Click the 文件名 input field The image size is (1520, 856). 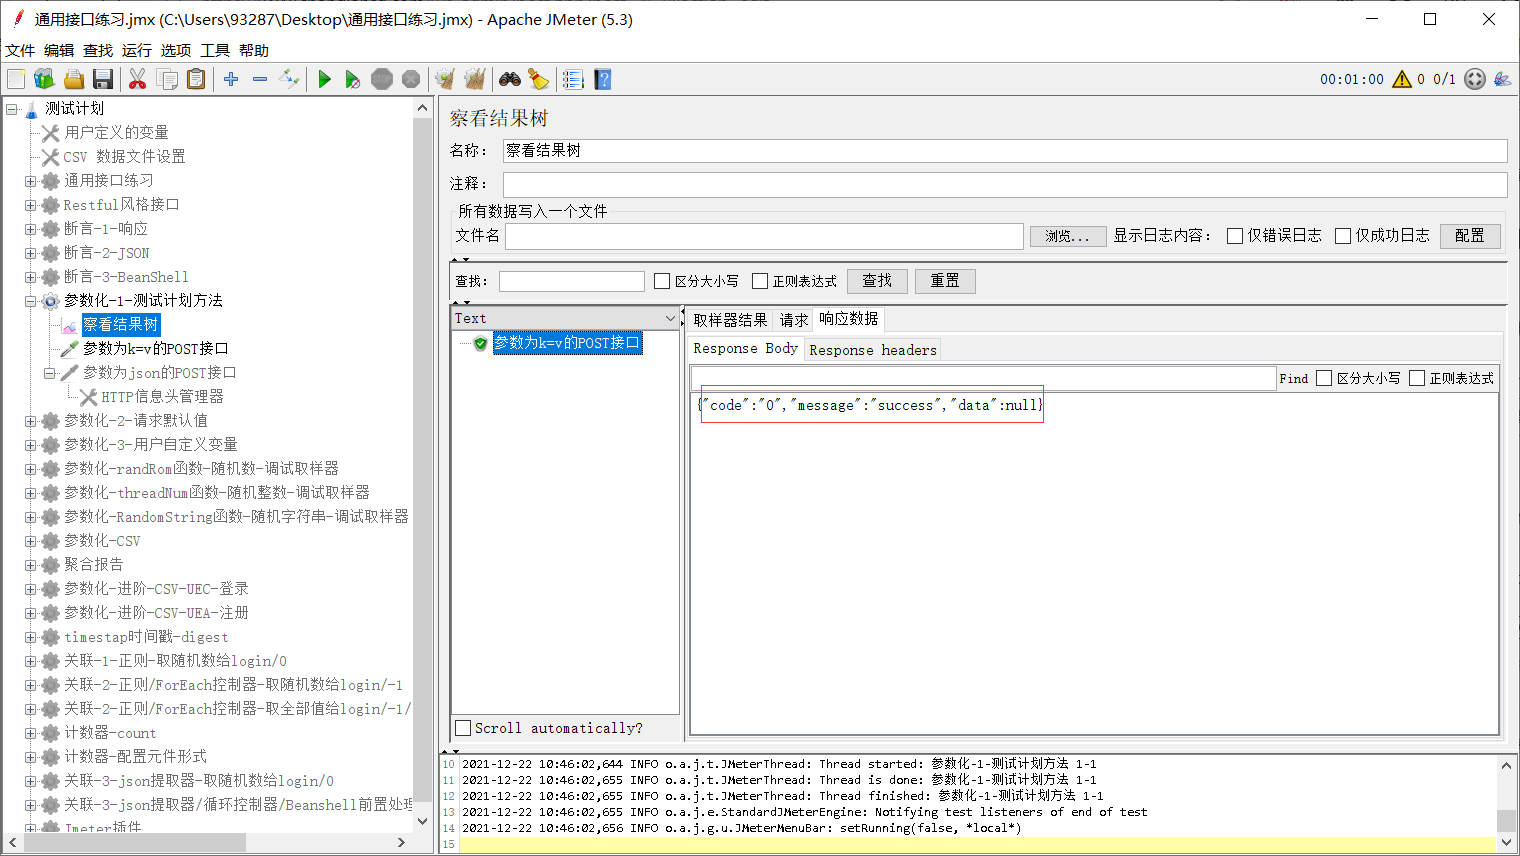pyautogui.click(x=764, y=236)
